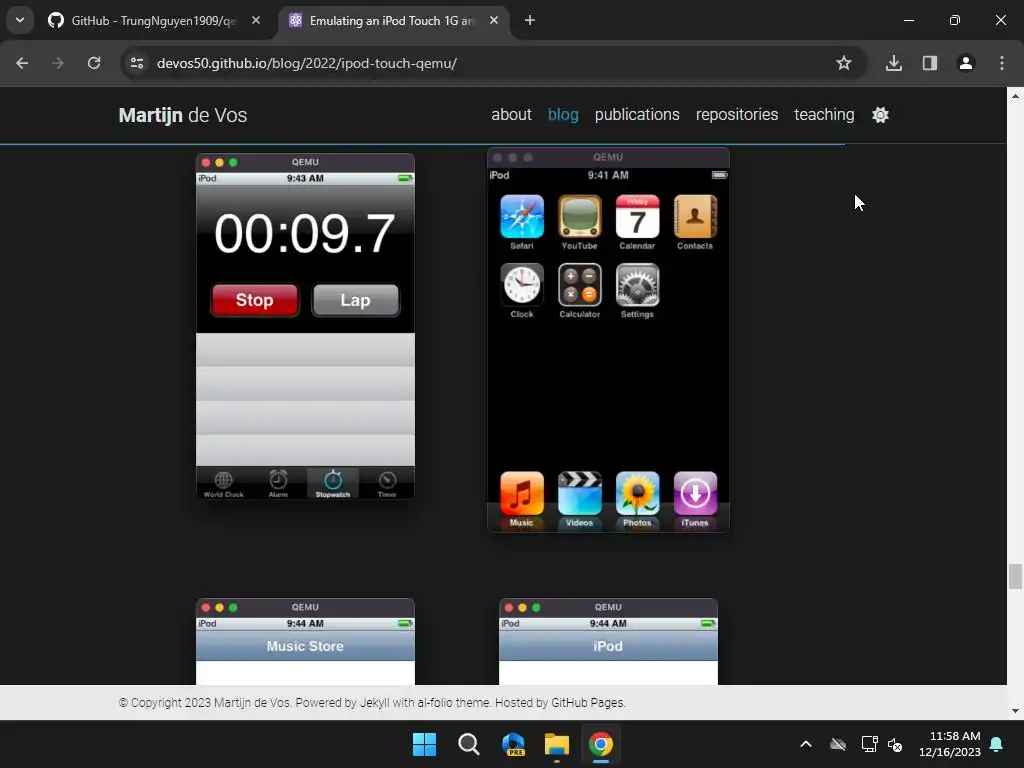
Task: Click the iPod title screenshot image
Action: [x=608, y=642]
